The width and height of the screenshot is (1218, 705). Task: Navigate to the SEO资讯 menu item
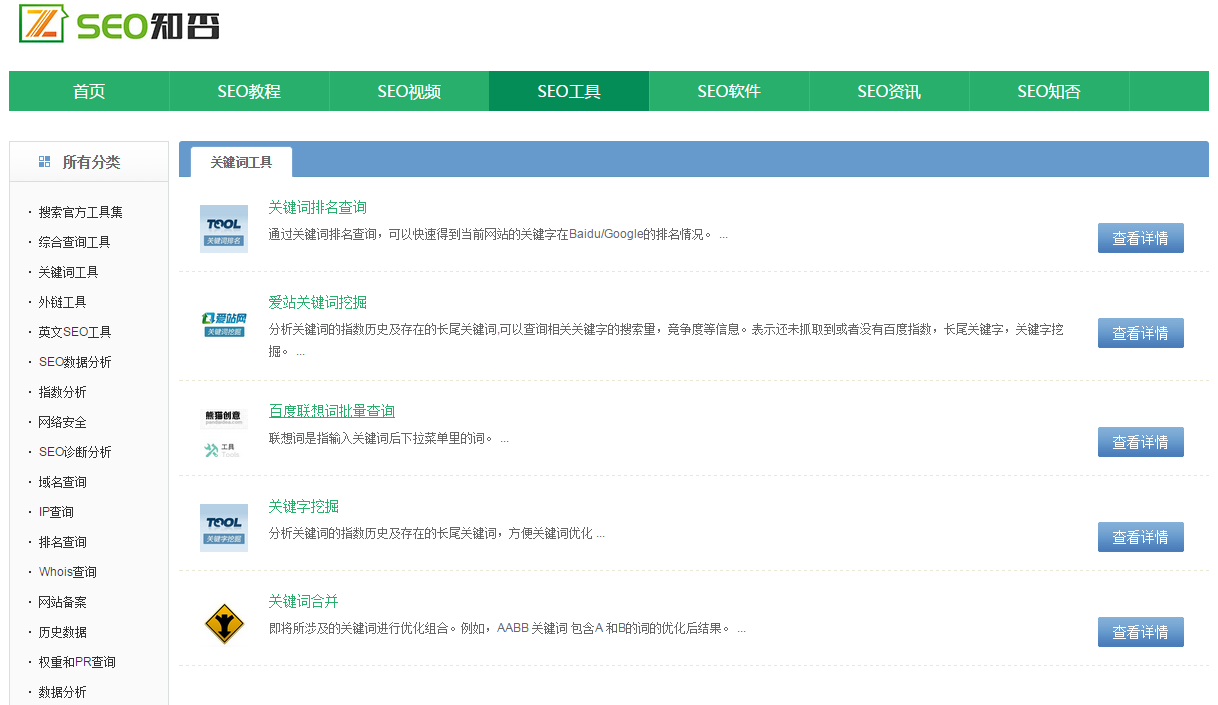889,92
